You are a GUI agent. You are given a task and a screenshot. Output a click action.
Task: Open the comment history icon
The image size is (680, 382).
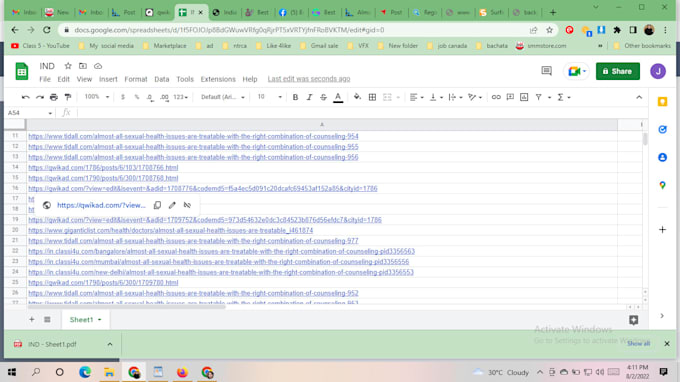(546, 71)
